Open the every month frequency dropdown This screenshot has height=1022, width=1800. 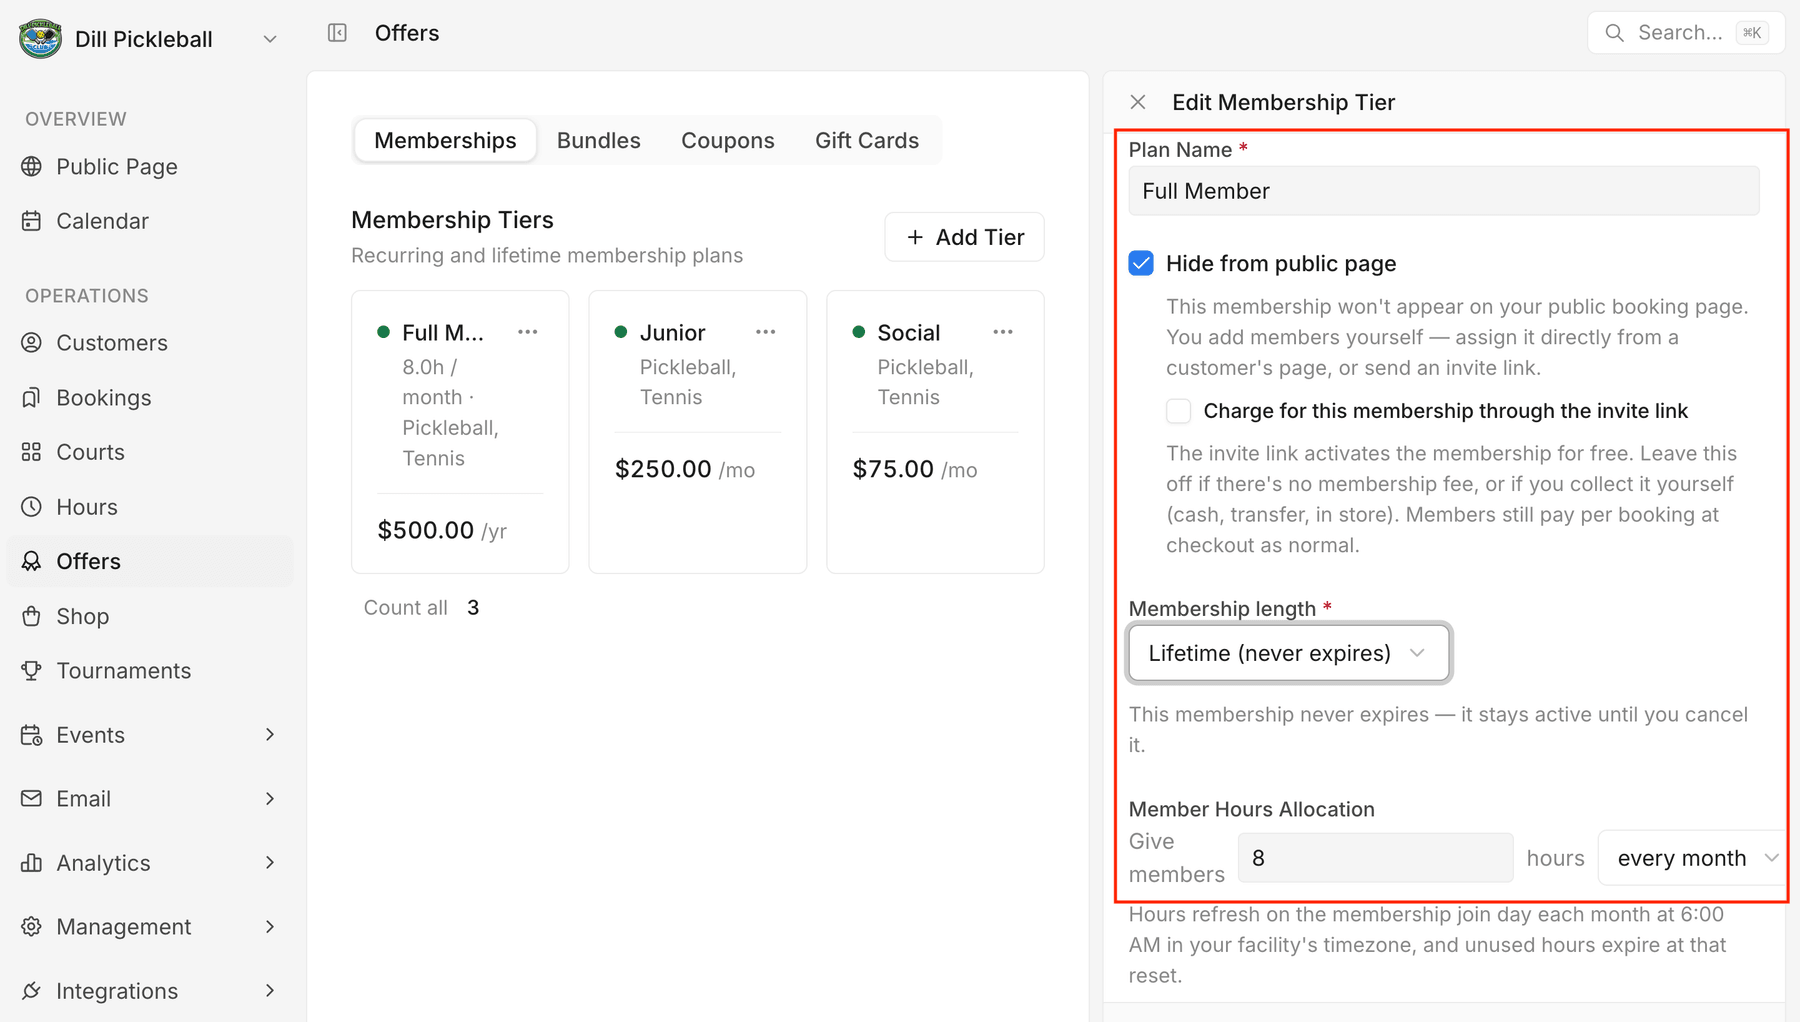[x=1691, y=858]
